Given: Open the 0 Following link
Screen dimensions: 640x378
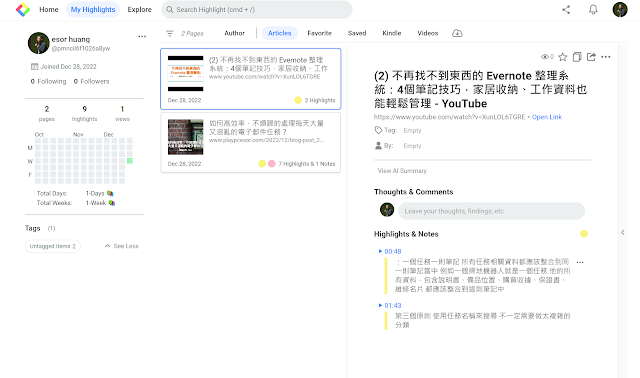Looking at the screenshot, I should pyautogui.click(x=48, y=81).
